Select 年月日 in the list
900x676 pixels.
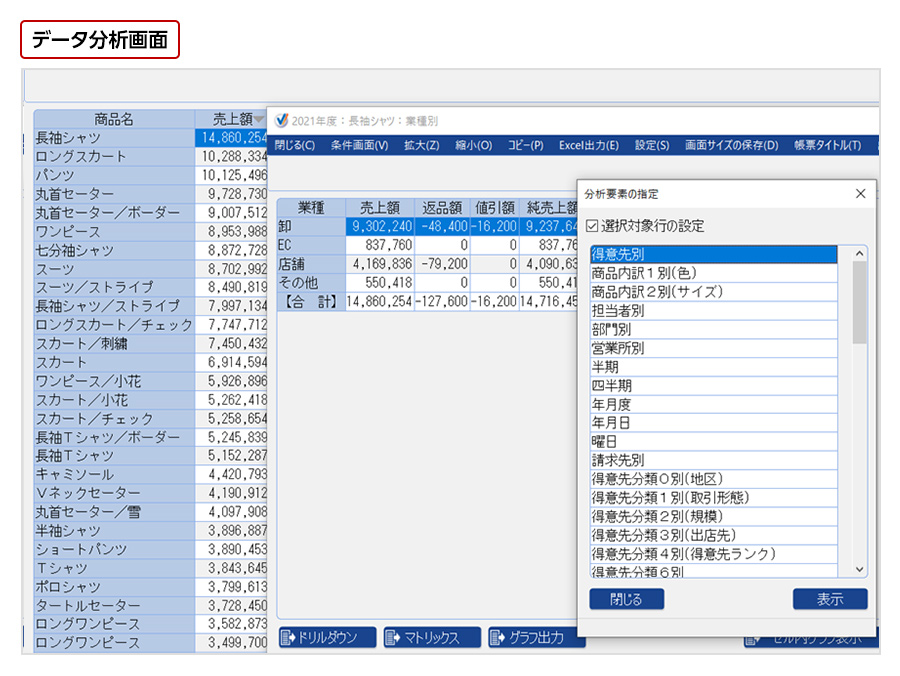point(714,423)
